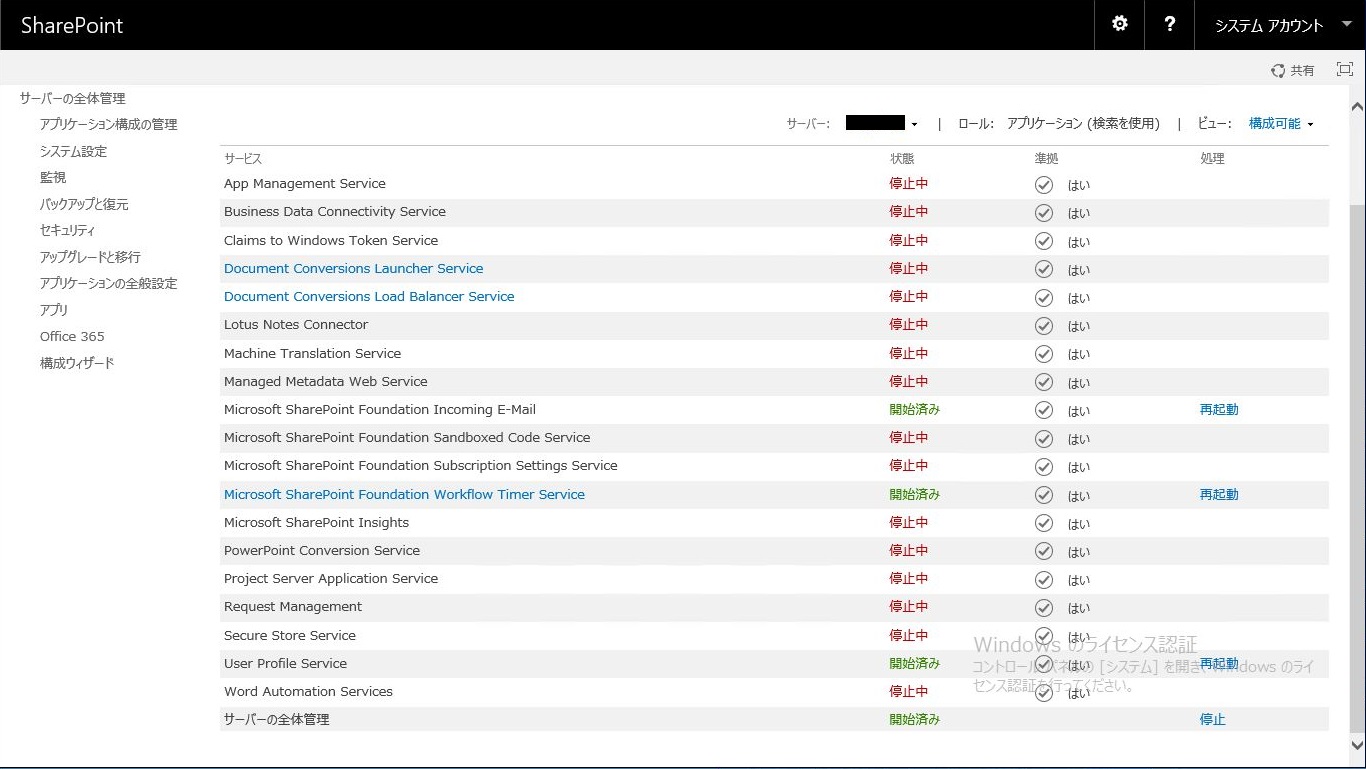Image resolution: width=1366 pixels, height=769 pixels.
Task: Toggle the focus on content icon
Action: coord(1345,69)
